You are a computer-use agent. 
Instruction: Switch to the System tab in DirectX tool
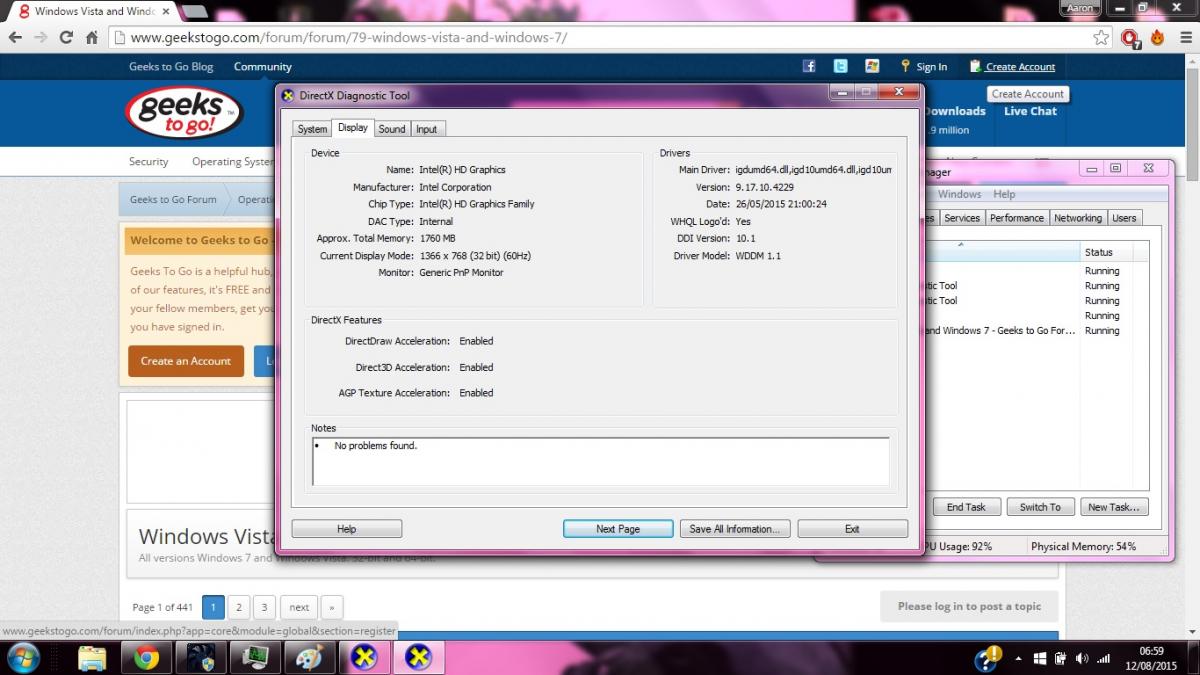[312, 129]
